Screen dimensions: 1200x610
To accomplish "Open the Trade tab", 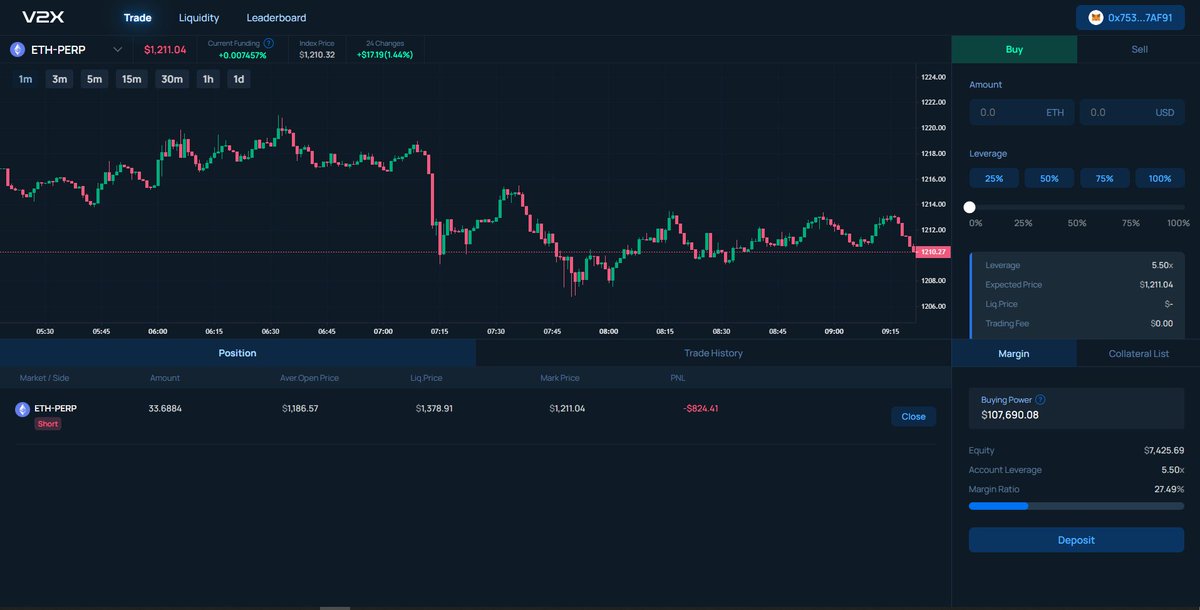I will point(137,18).
